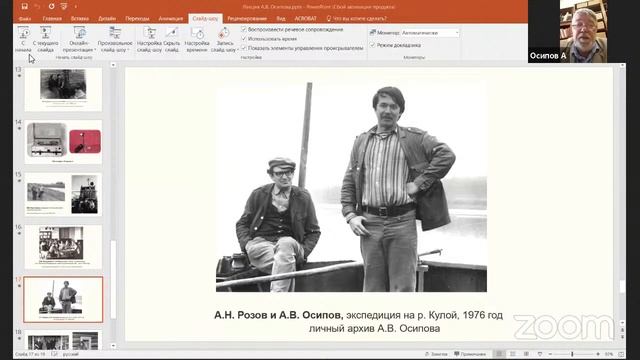The image size is (640, 360).
Task: Select slide 16 thumbnail
Action: [x=63, y=247]
